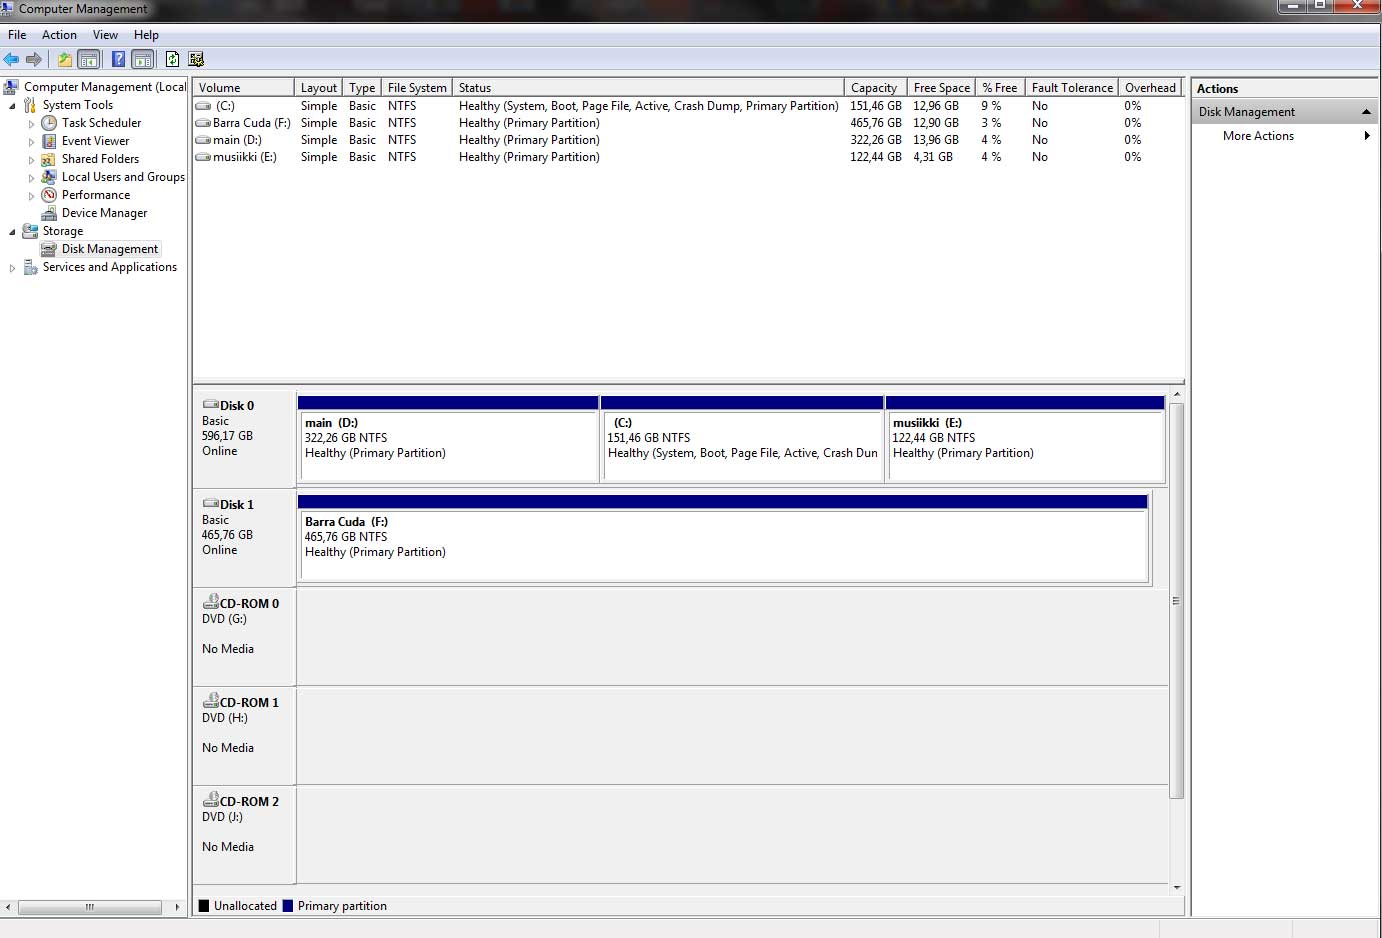Sort by the % Free column header
The height and width of the screenshot is (938, 1382).
click(1000, 88)
